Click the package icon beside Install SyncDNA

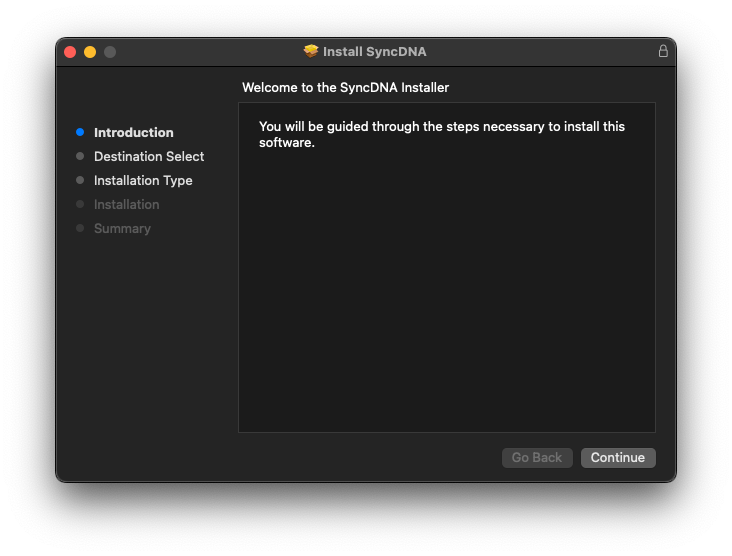tap(311, 51)
